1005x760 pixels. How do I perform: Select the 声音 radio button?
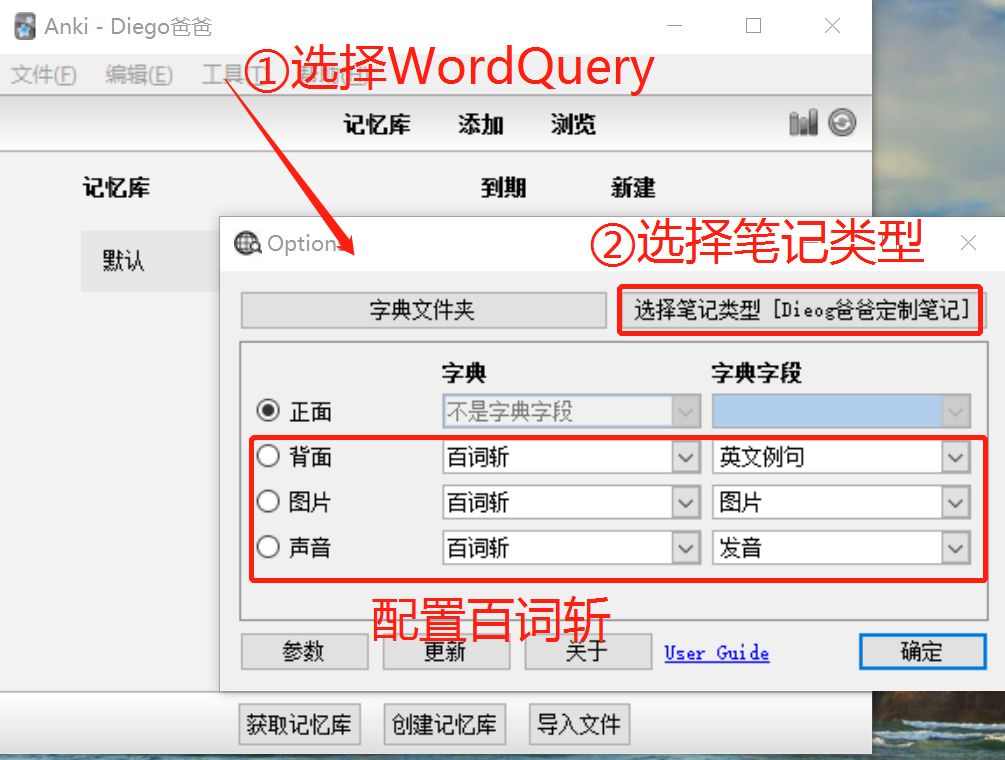[x=268, y=547]
